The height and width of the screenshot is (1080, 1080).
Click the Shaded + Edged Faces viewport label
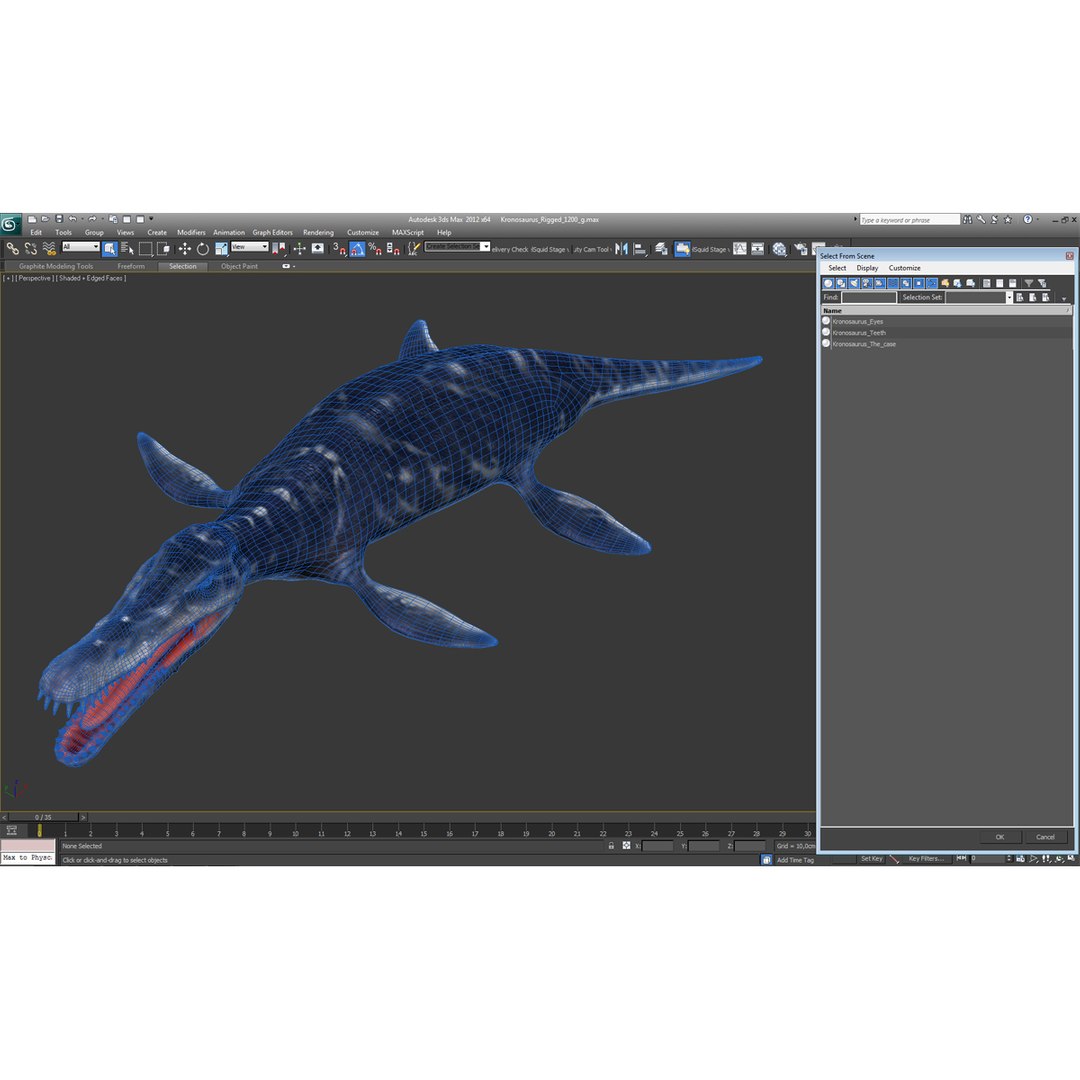pos(92,278)
